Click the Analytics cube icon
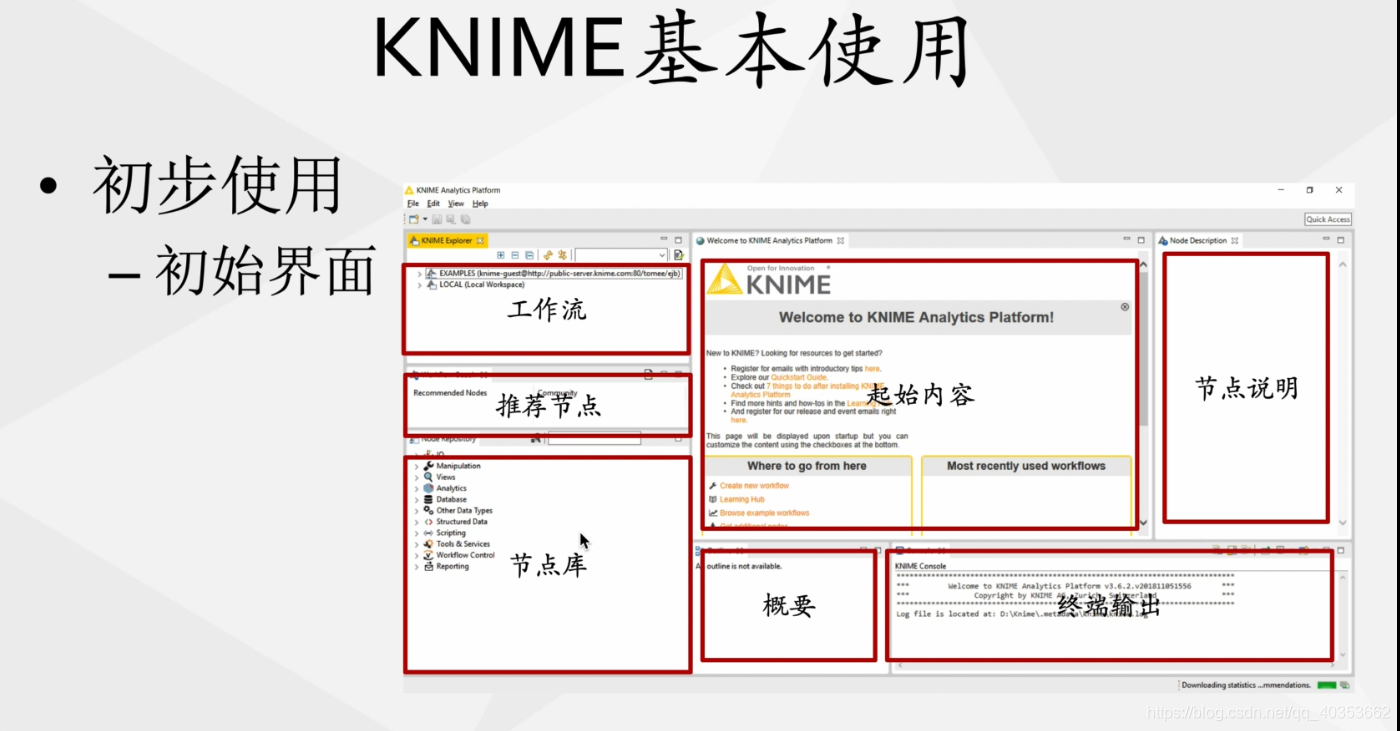Viewport: 1400px width, 731px height. (429, 488)
